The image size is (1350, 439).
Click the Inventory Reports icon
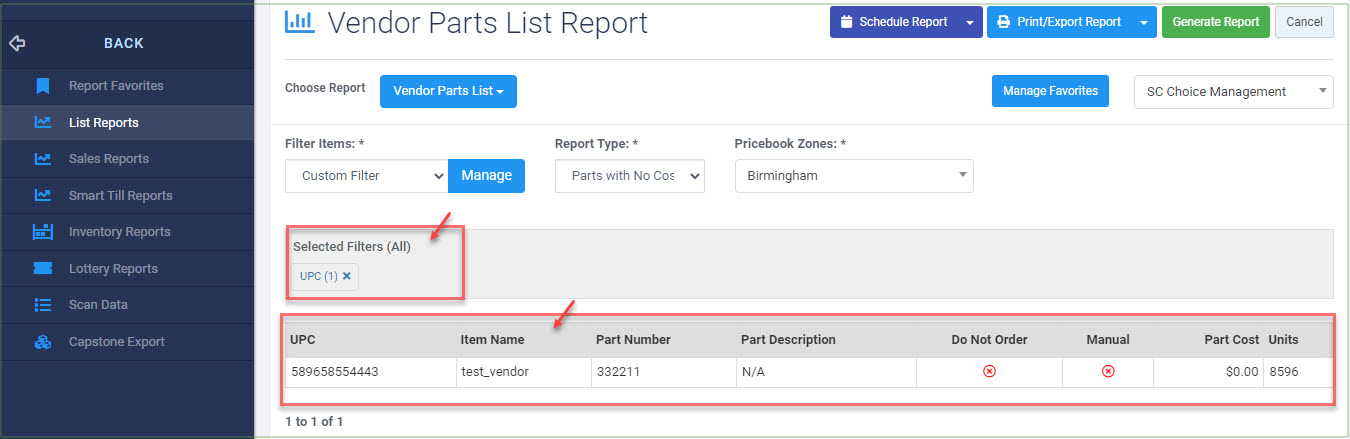pos(42,232)
